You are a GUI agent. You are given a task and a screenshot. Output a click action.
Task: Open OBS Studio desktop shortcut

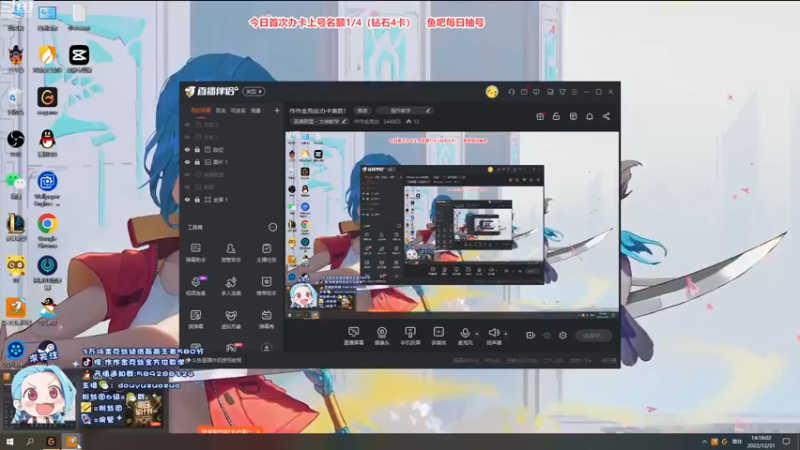15,143
